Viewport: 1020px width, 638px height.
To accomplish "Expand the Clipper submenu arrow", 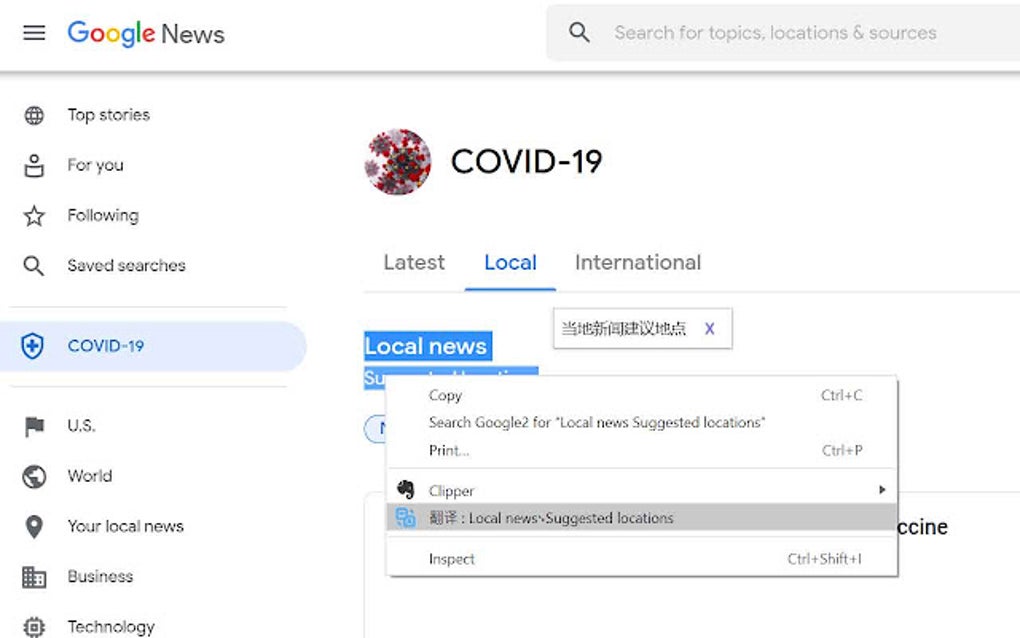I will point(881,490).
